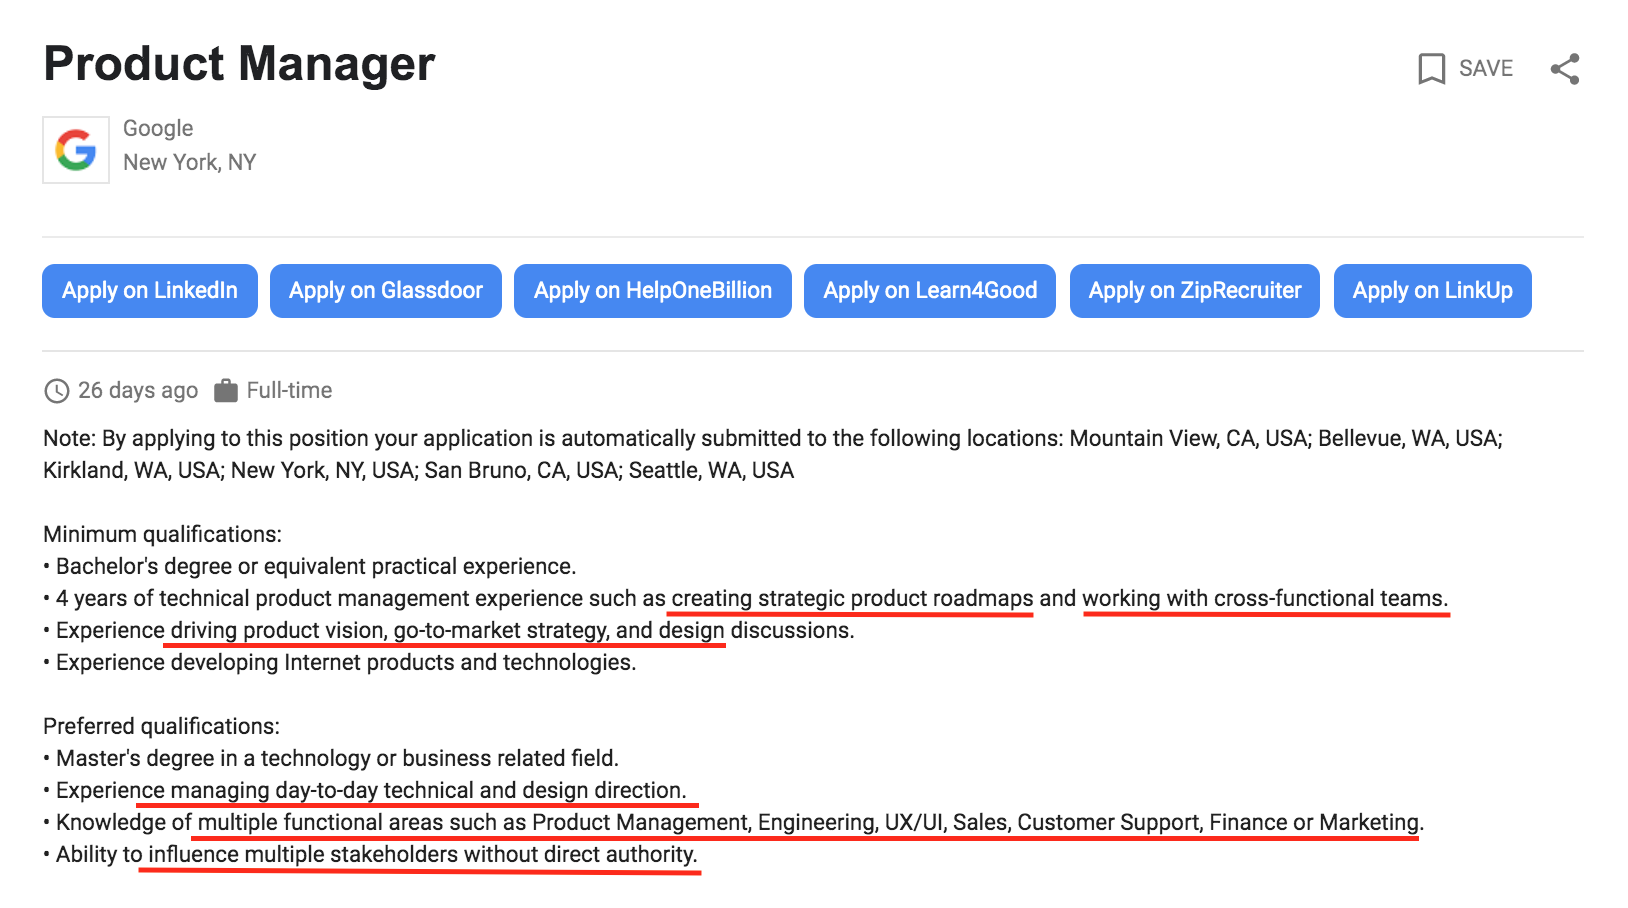This screenshot has height=908, width=1628.
Task: Click the briefcase icon beside Full-time
Action: coord(226,391)
